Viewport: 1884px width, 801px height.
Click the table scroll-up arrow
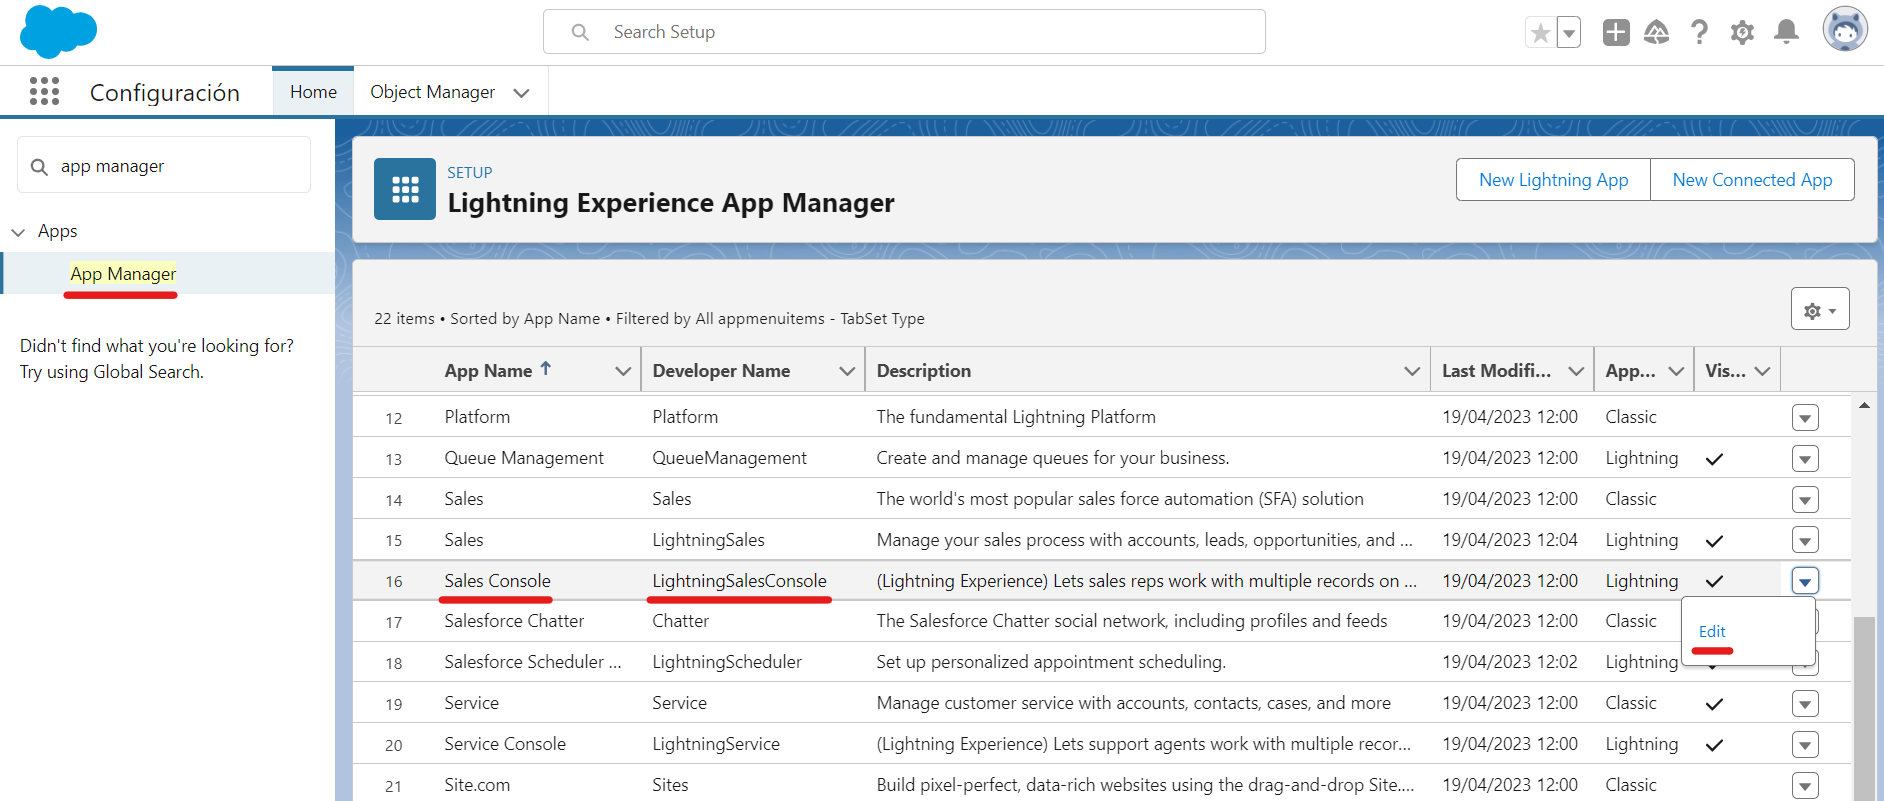[x=1864, y=405]
